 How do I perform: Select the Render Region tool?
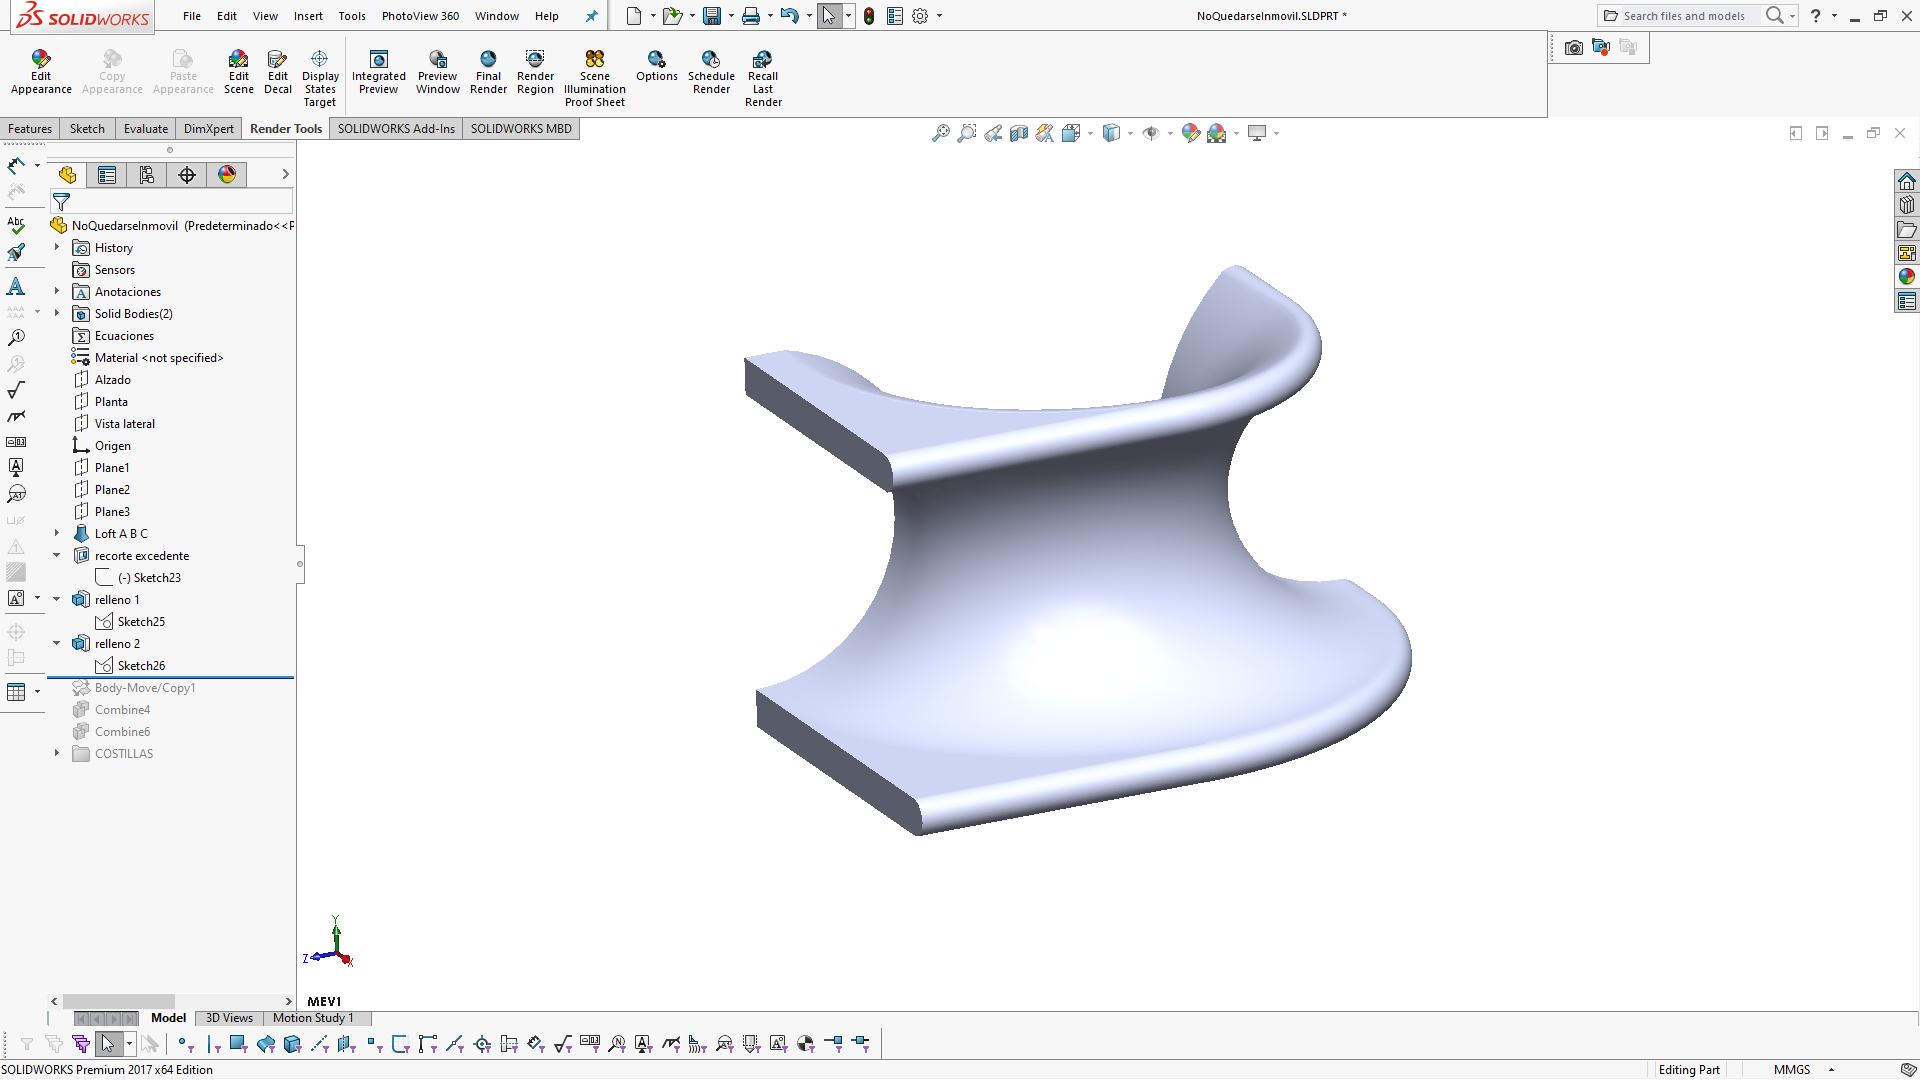click(535, 70)
